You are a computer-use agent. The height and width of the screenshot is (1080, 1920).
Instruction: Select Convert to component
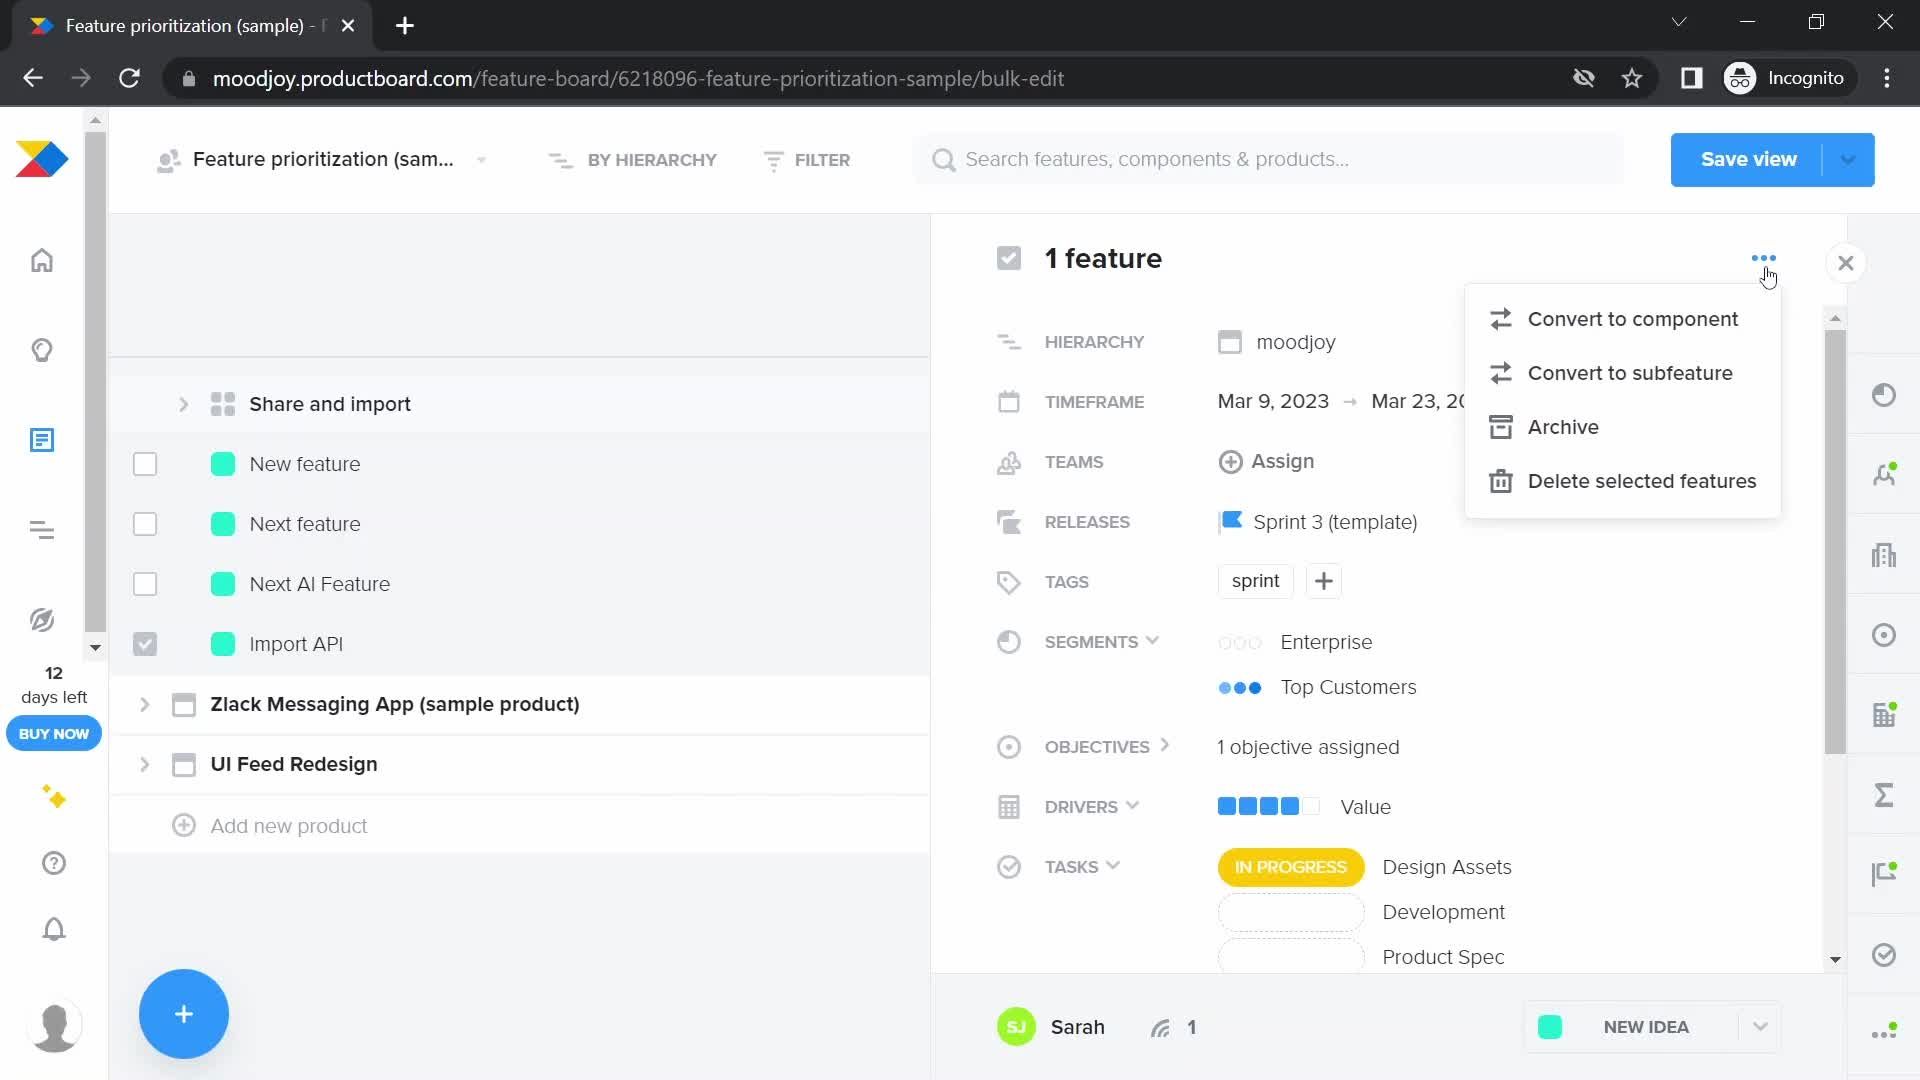[1622, 319]
